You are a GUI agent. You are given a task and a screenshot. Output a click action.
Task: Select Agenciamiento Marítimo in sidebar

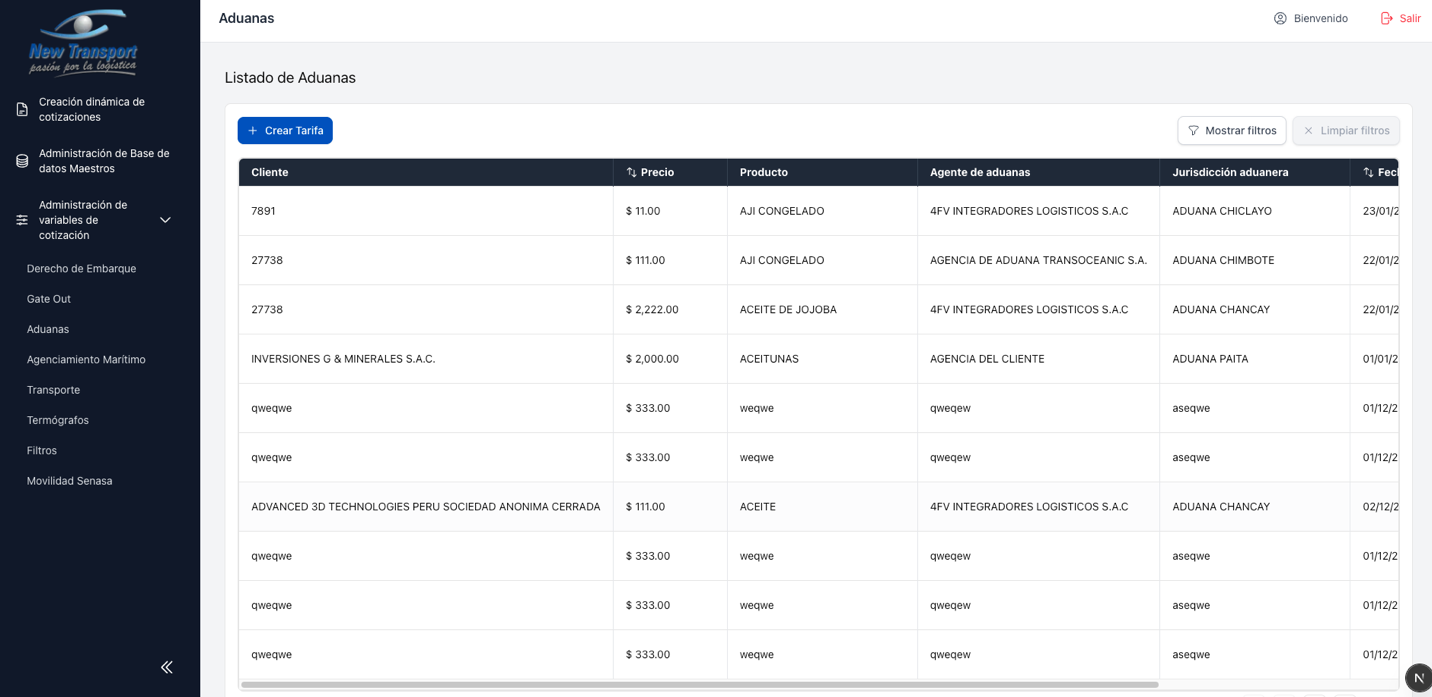tap(86, 360)
